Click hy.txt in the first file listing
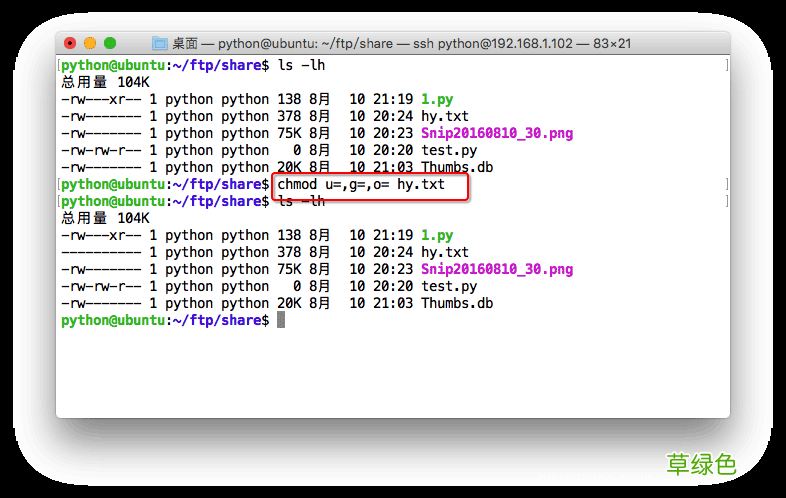Image resolution: width=786 pixels, height=498 pixels. point(444,117)
